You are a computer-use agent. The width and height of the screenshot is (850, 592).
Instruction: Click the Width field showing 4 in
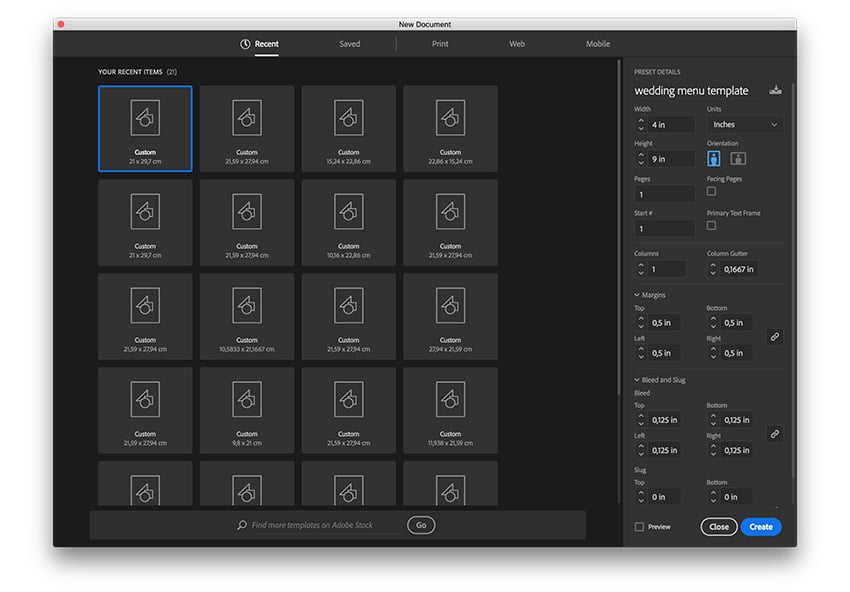672,125
